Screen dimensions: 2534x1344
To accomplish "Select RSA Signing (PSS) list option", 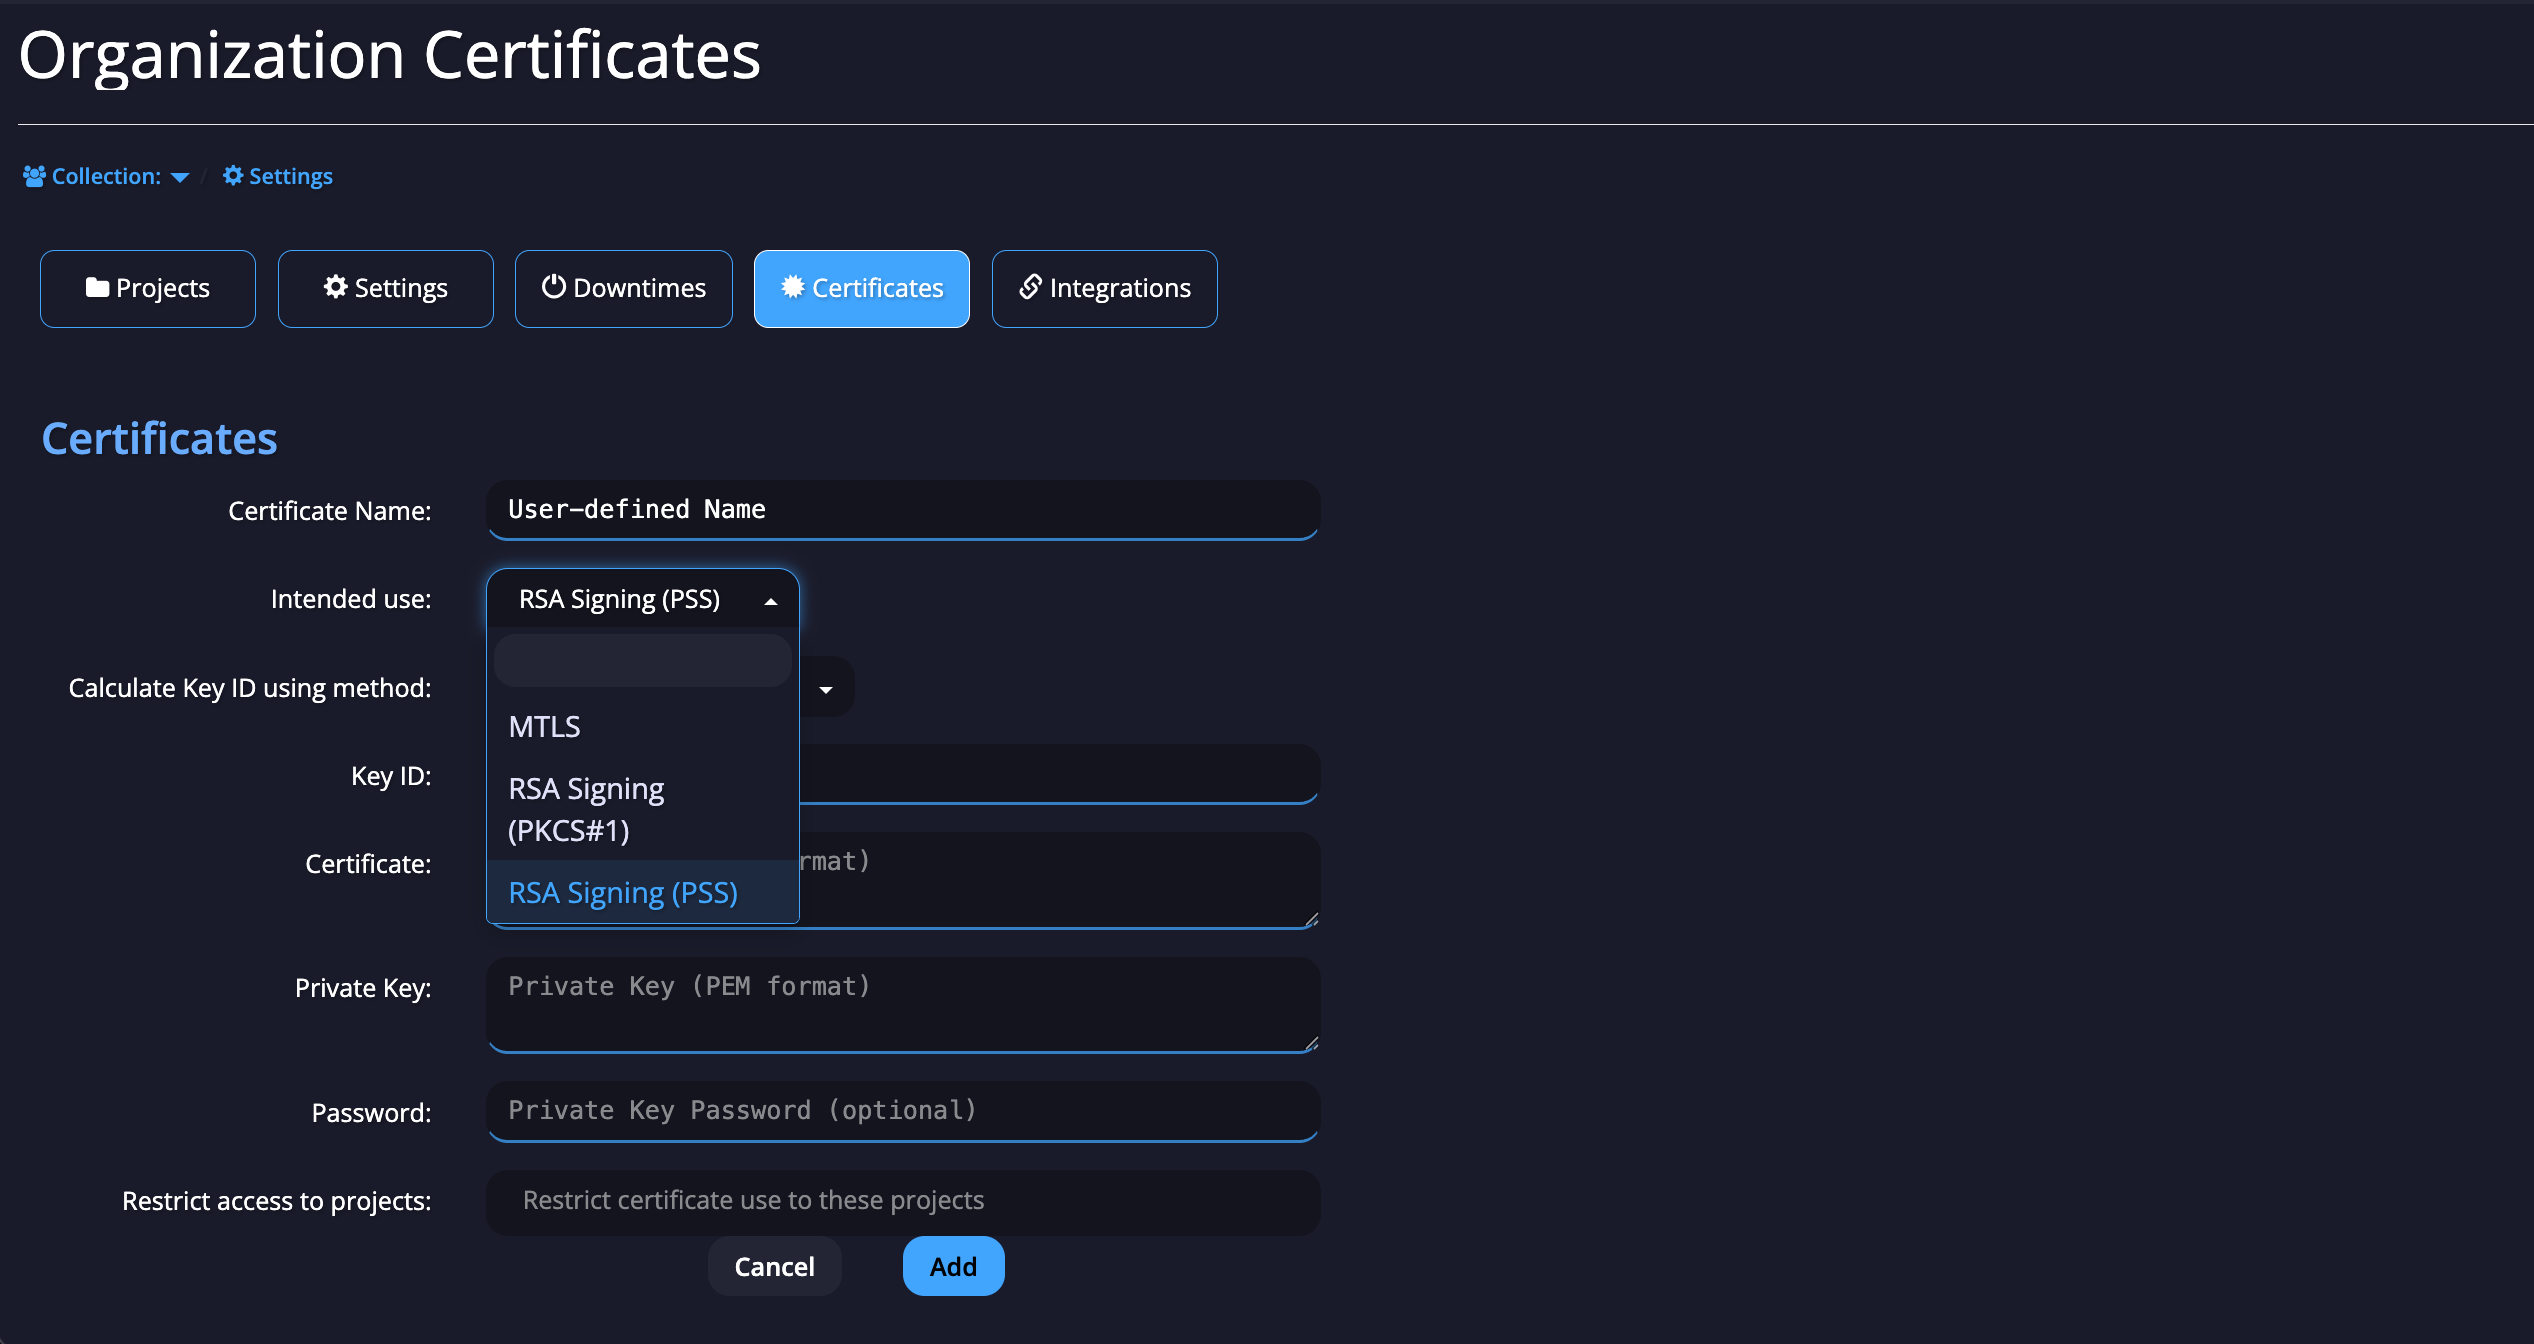I will 622,893.
